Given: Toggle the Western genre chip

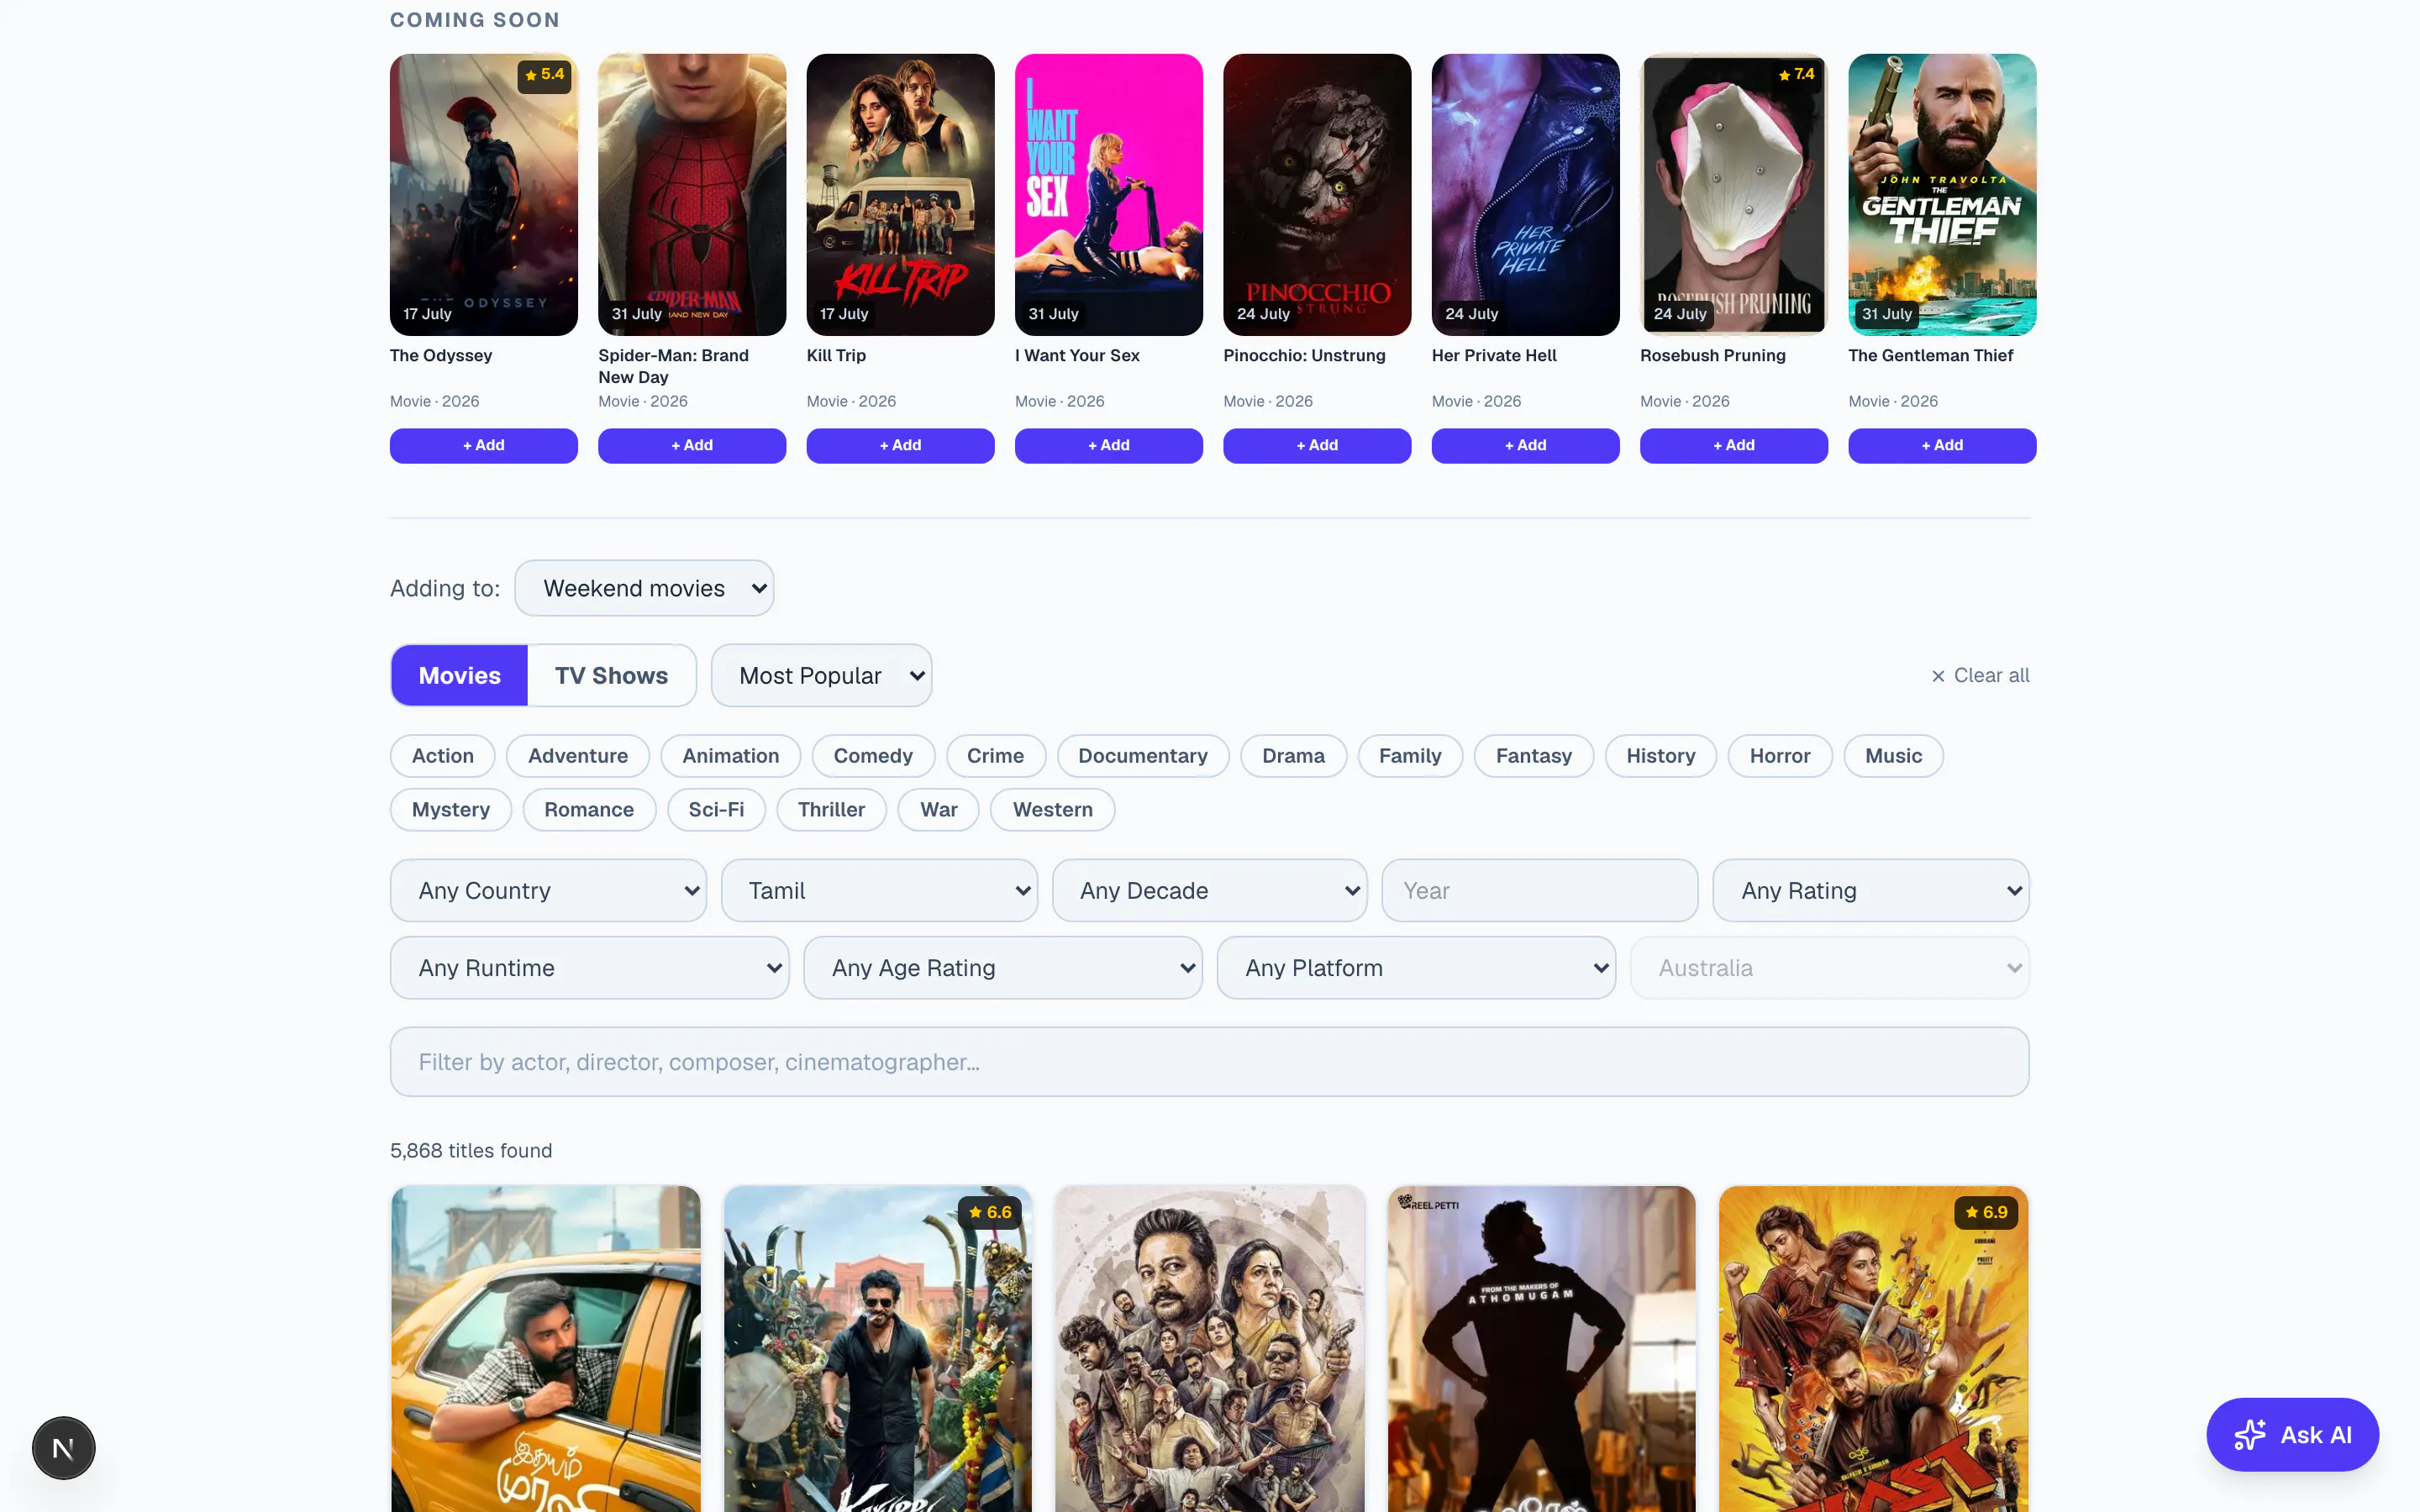Looking at the screenshot, I should pos(1052,810).
